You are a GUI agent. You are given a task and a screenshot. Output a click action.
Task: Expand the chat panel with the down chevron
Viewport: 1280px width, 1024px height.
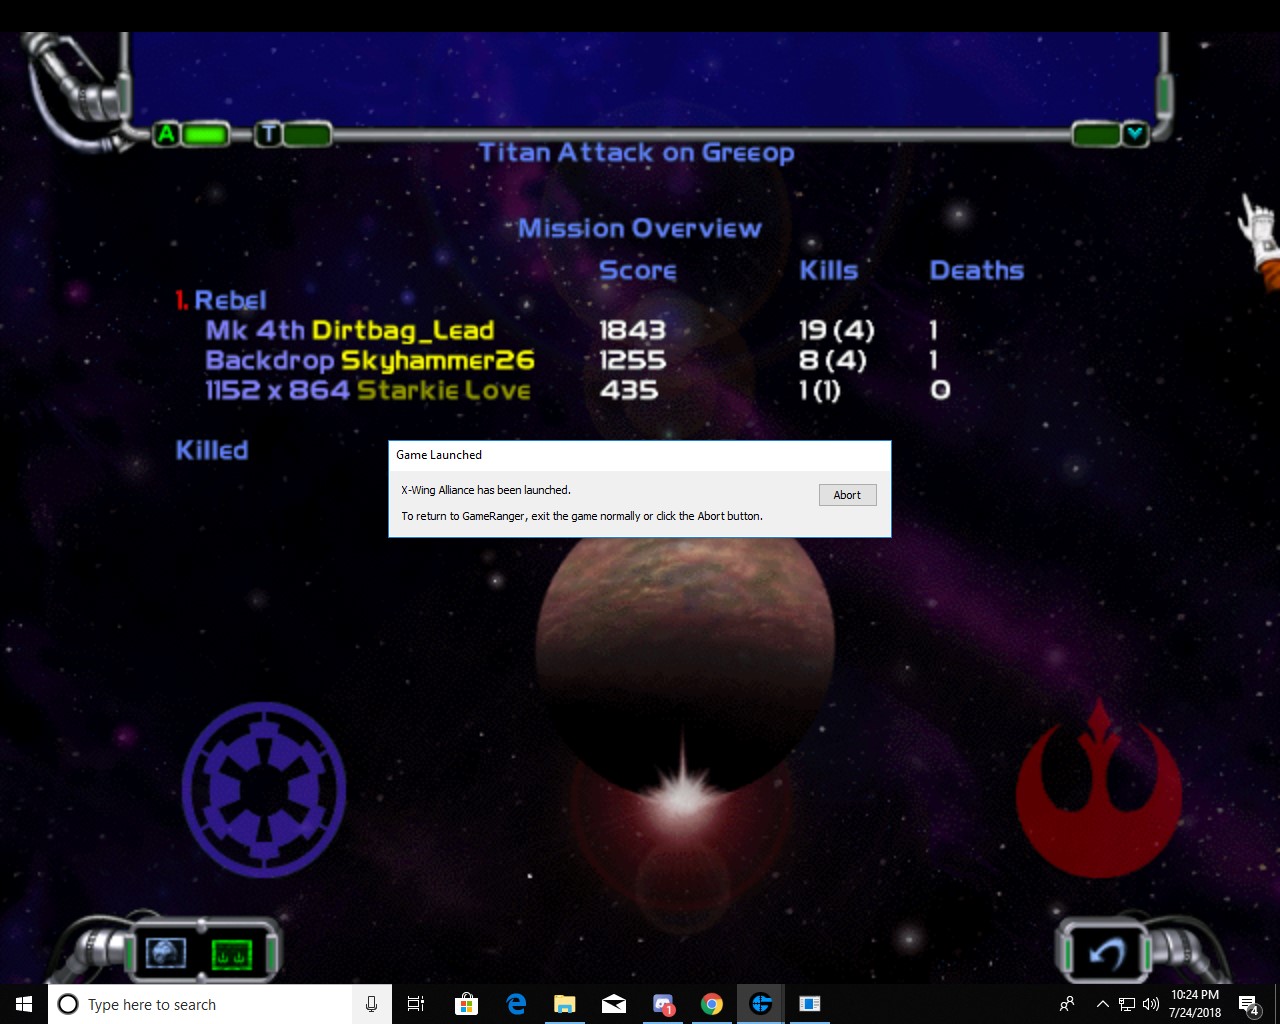click(x=1135, y=133)
